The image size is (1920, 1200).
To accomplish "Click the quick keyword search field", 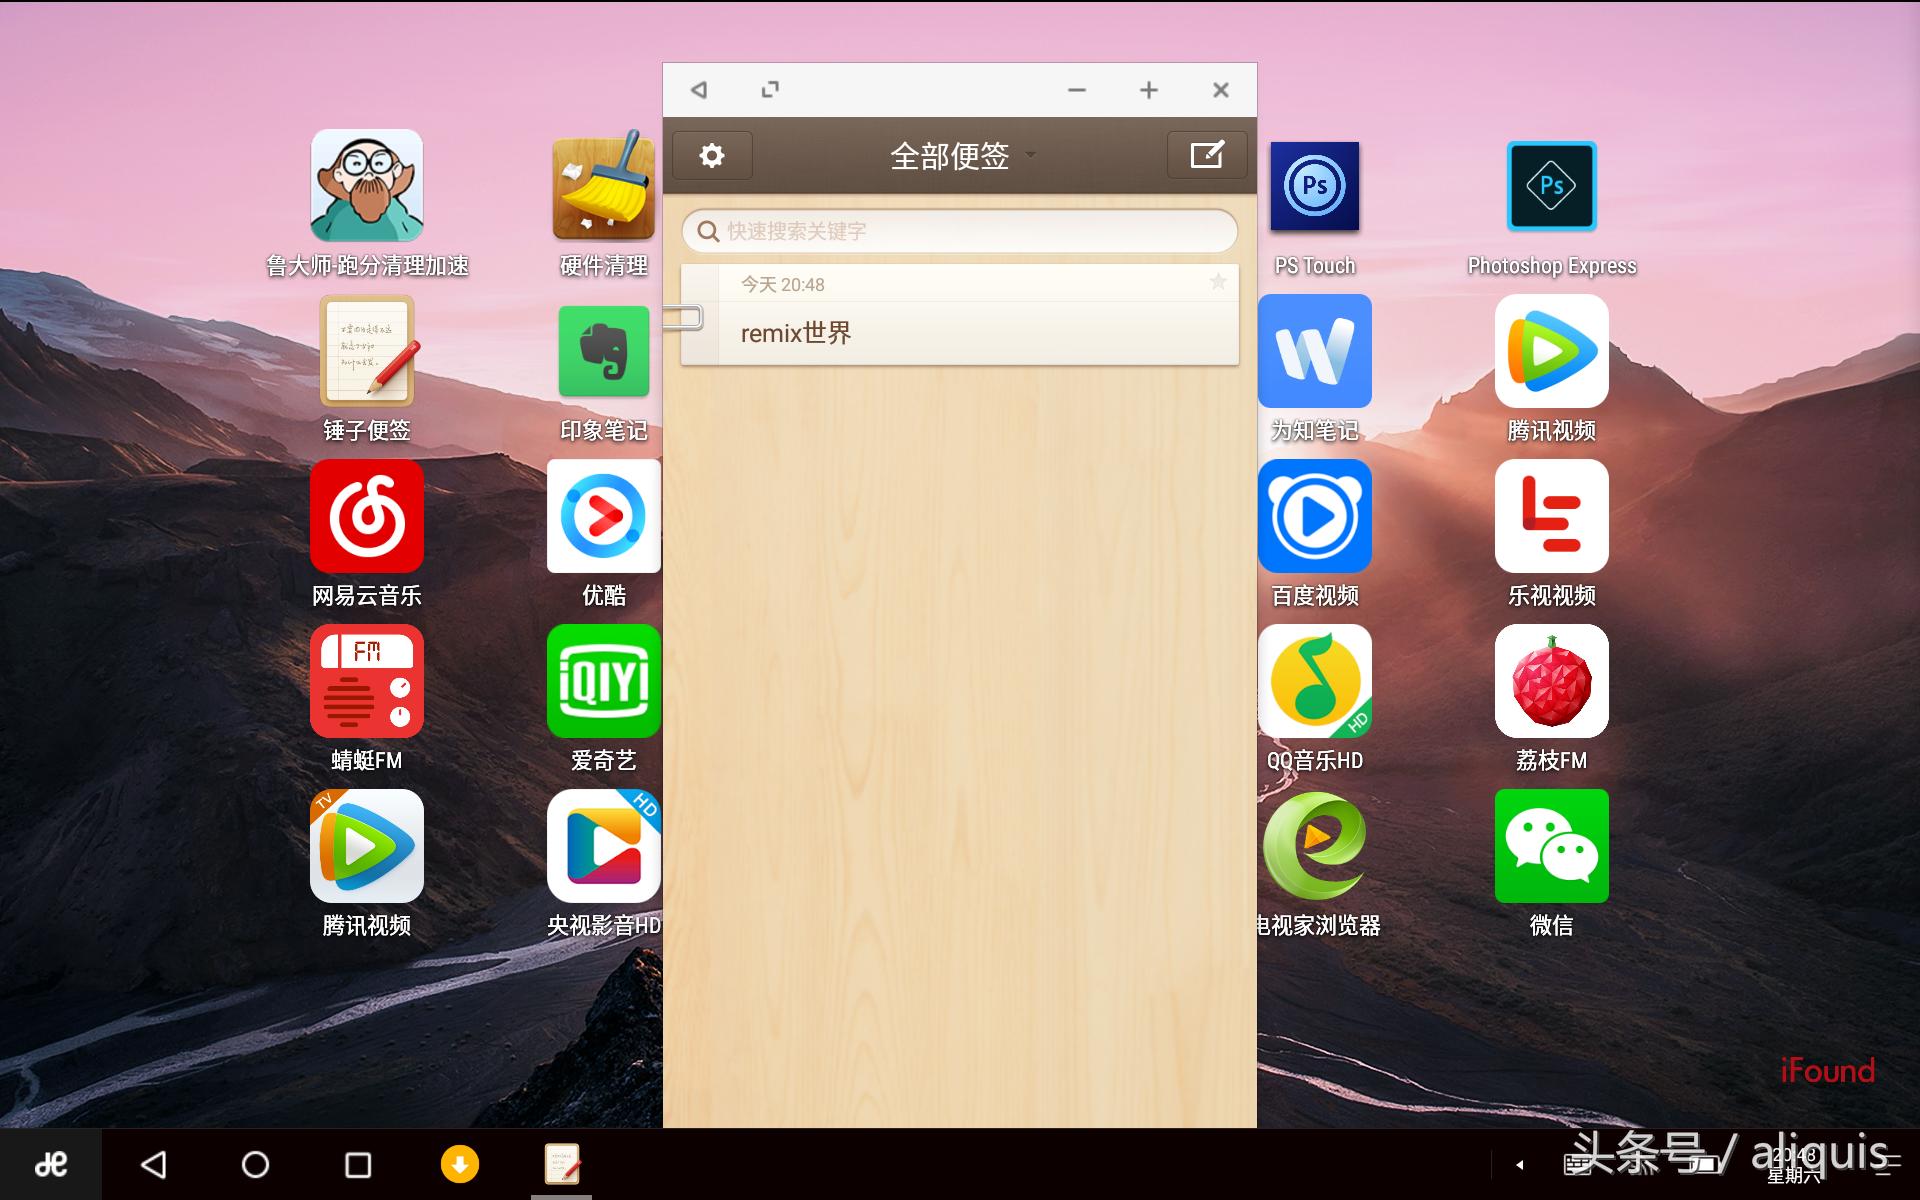I will [x=960, y=231].
